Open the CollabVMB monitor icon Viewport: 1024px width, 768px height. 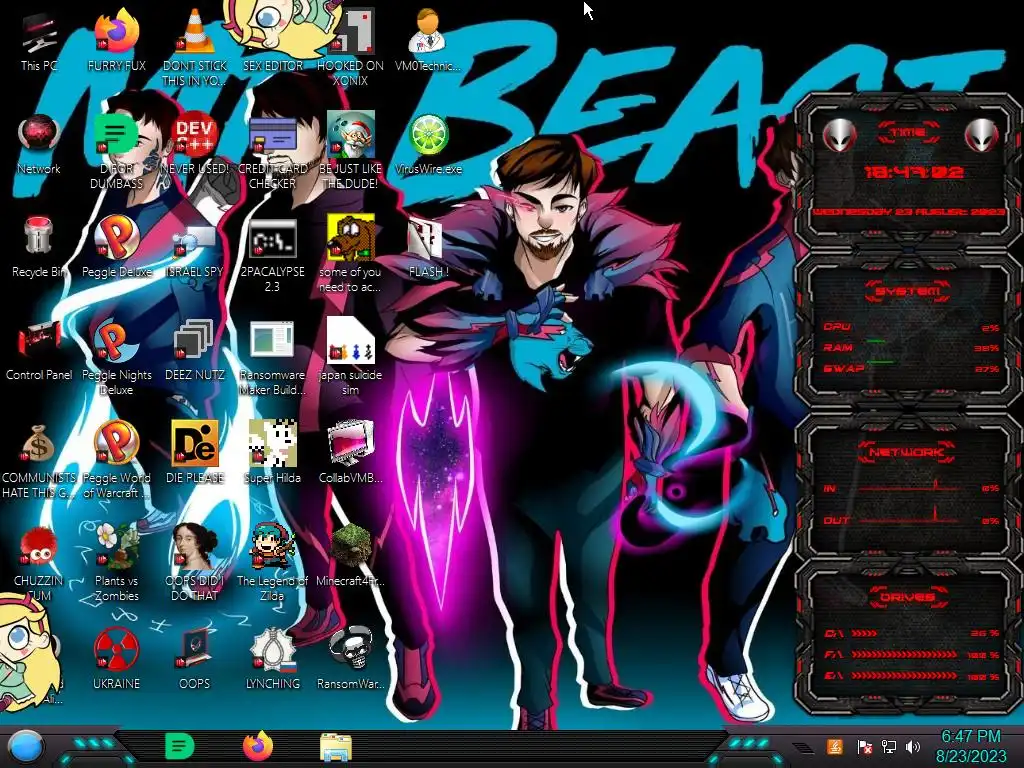click(x=350, y=453)
